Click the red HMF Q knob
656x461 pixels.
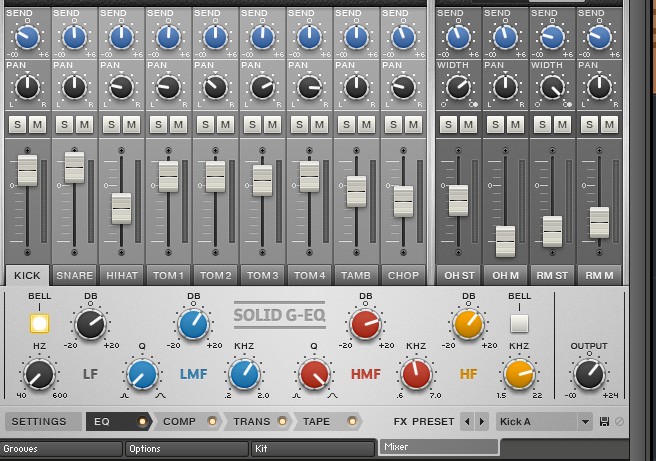[x=313, y=375]
